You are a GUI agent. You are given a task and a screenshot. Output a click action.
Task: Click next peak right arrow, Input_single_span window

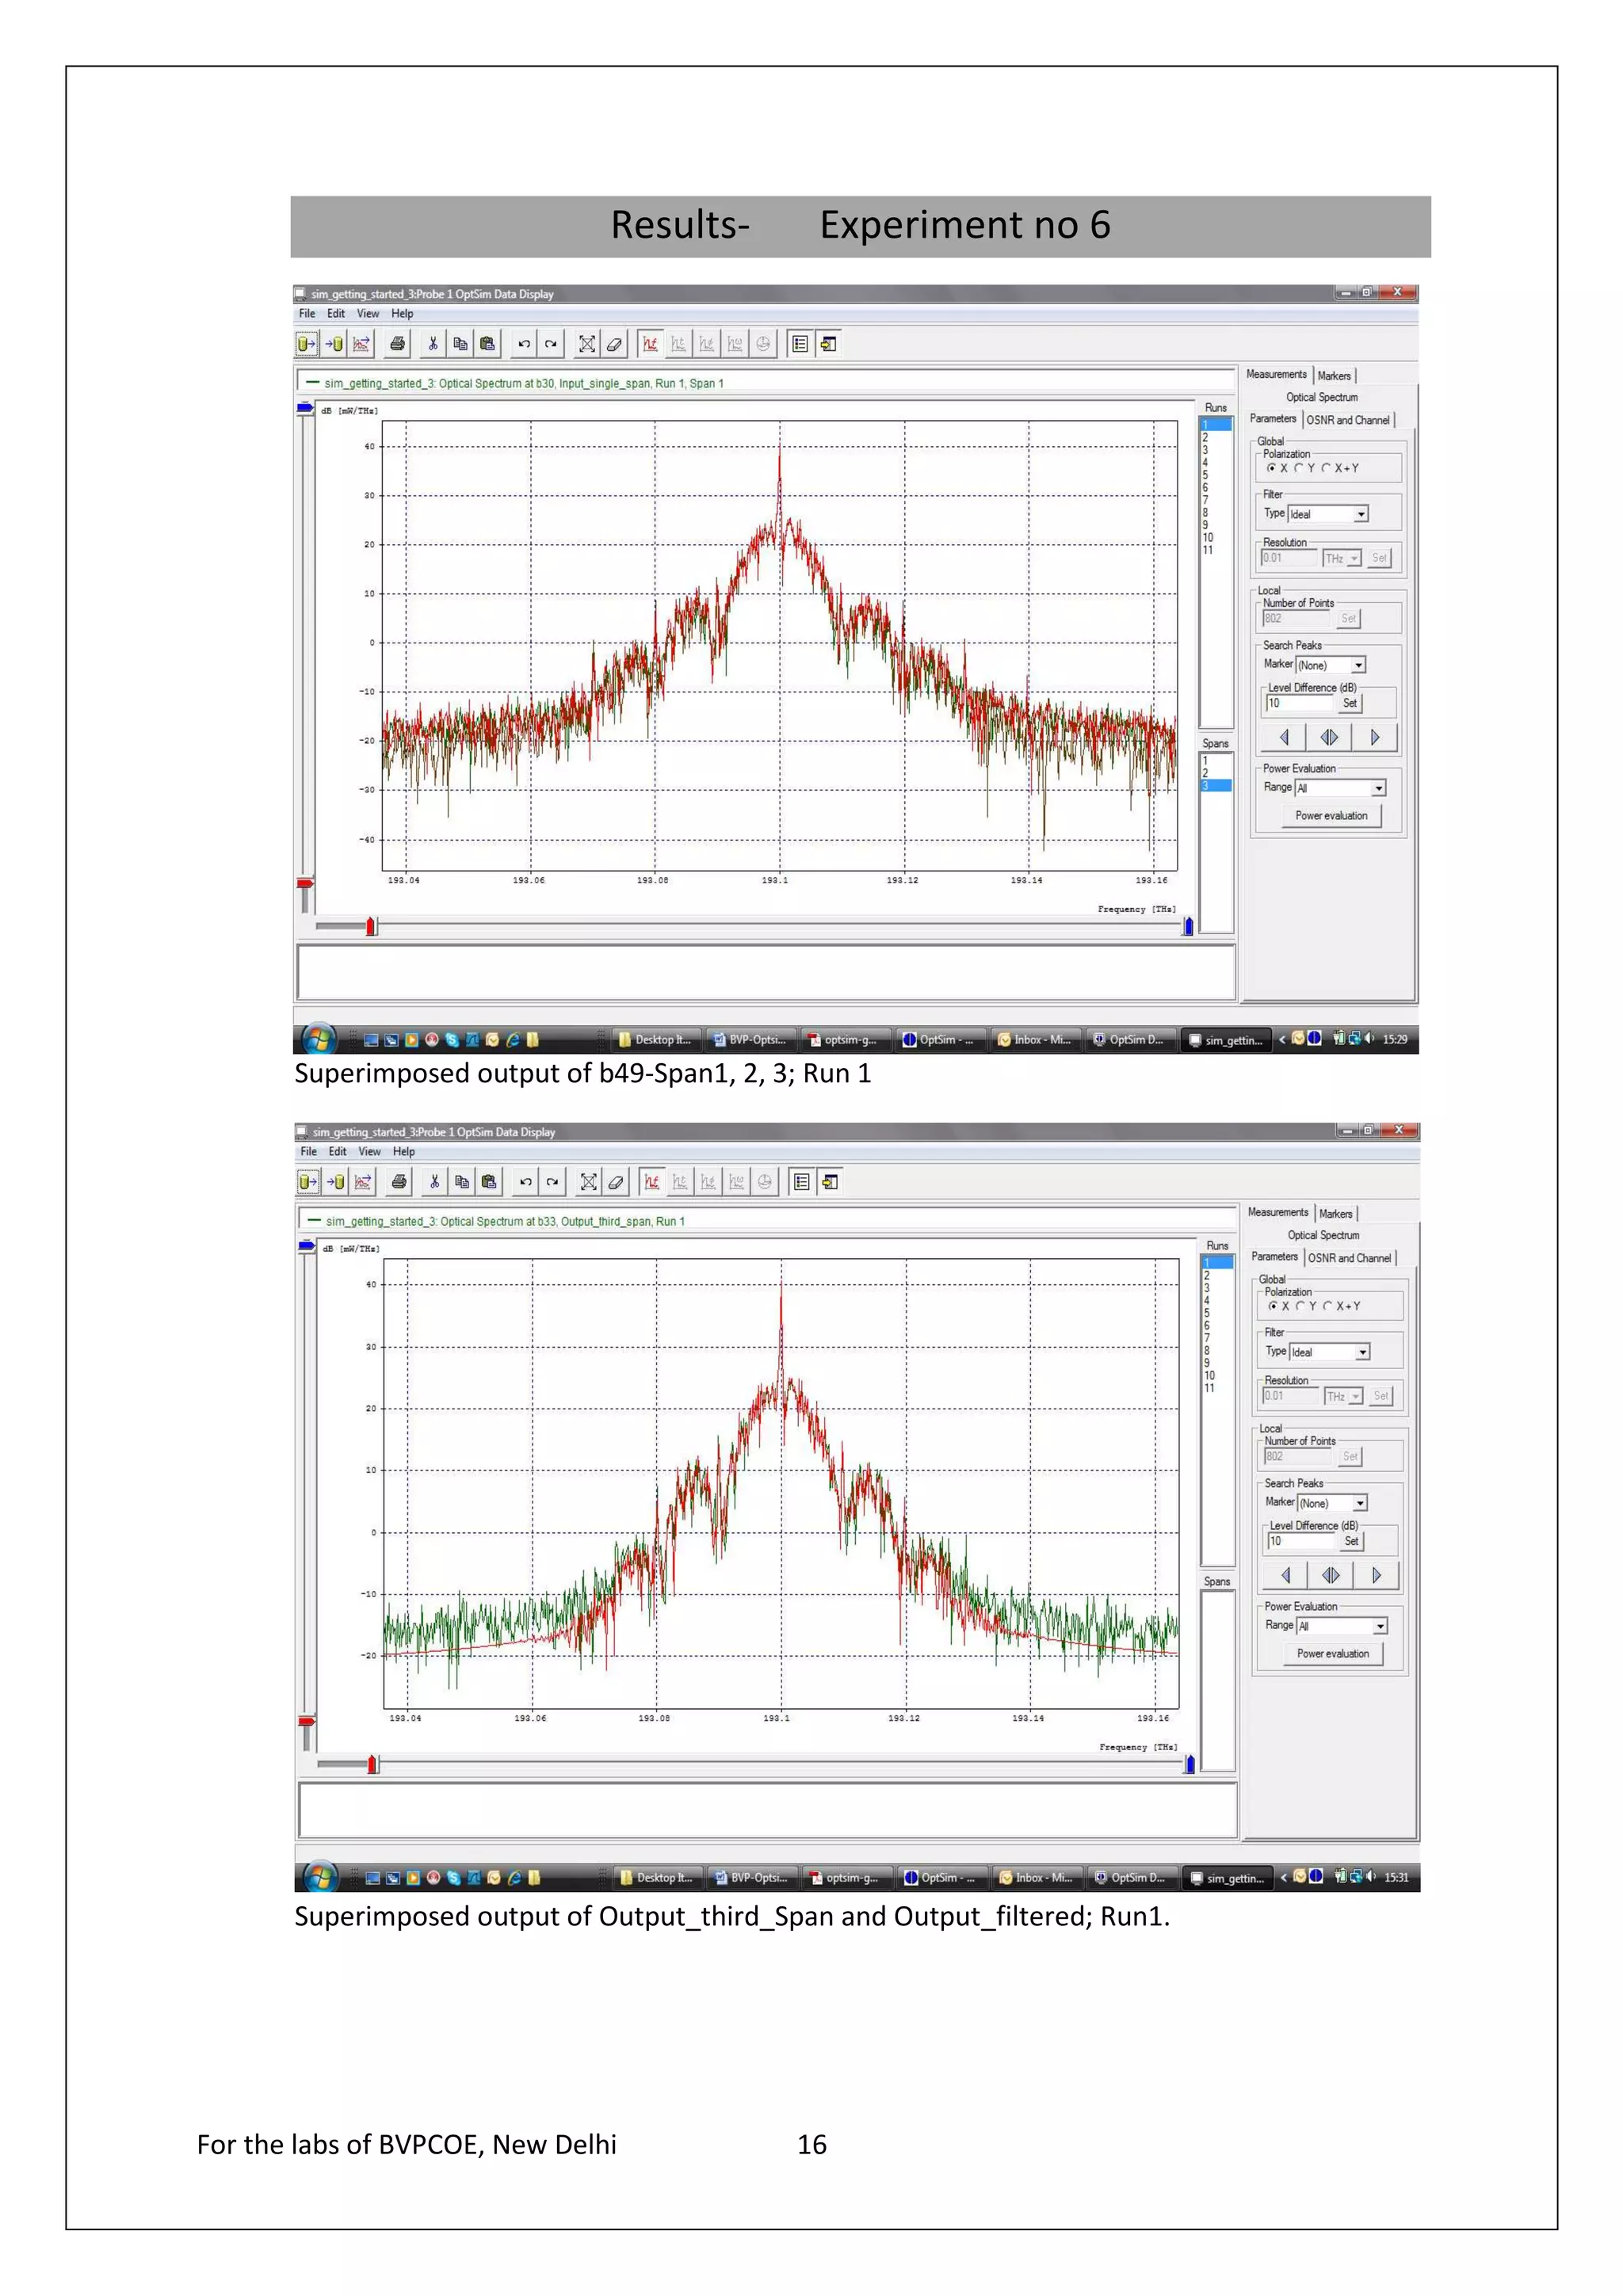click(x=1375, y=738)
